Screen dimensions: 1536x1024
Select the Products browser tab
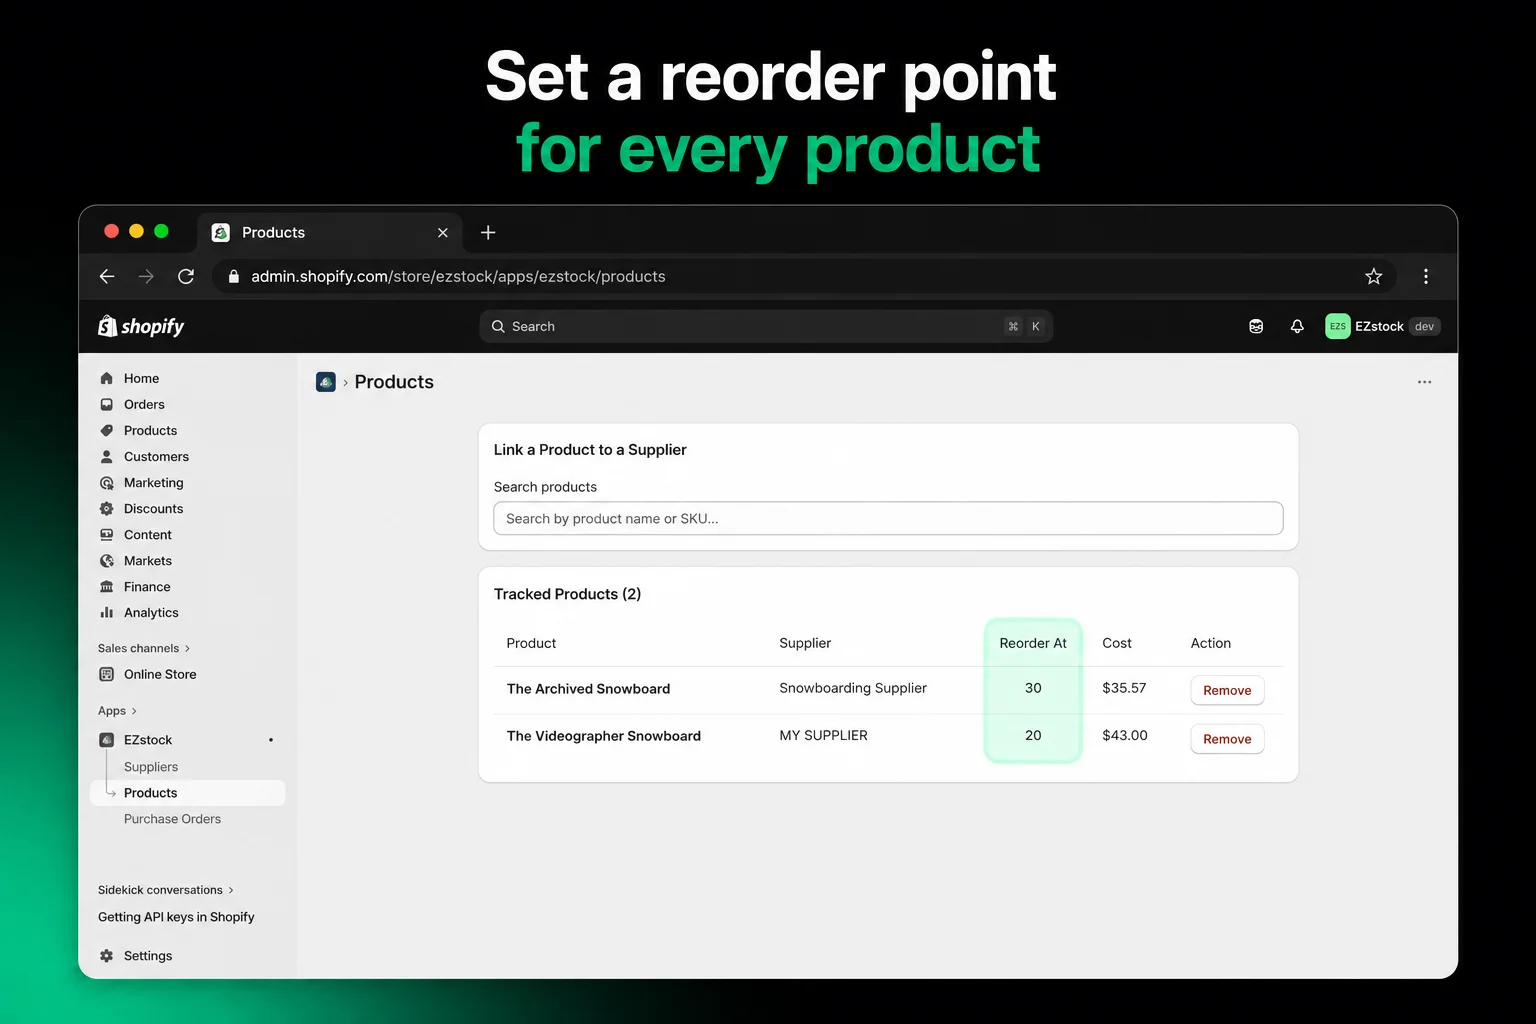tap(330, 232)
